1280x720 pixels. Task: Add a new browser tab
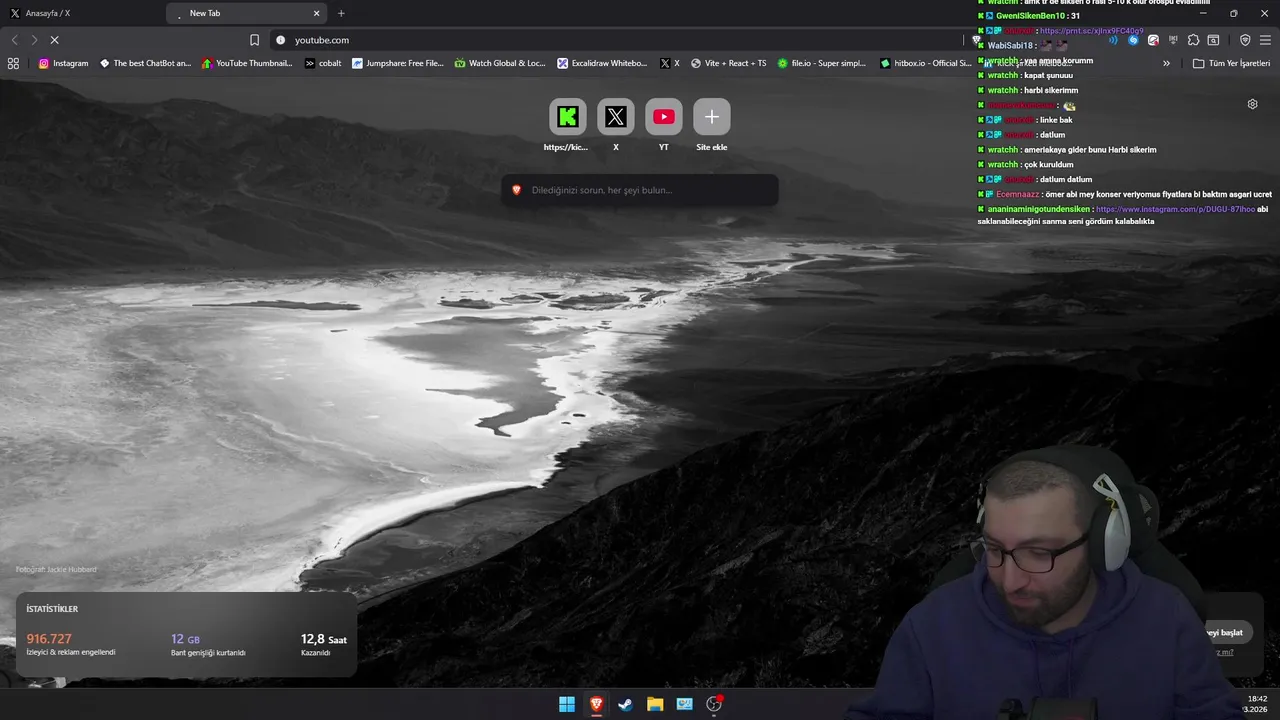tap(341, 13)
